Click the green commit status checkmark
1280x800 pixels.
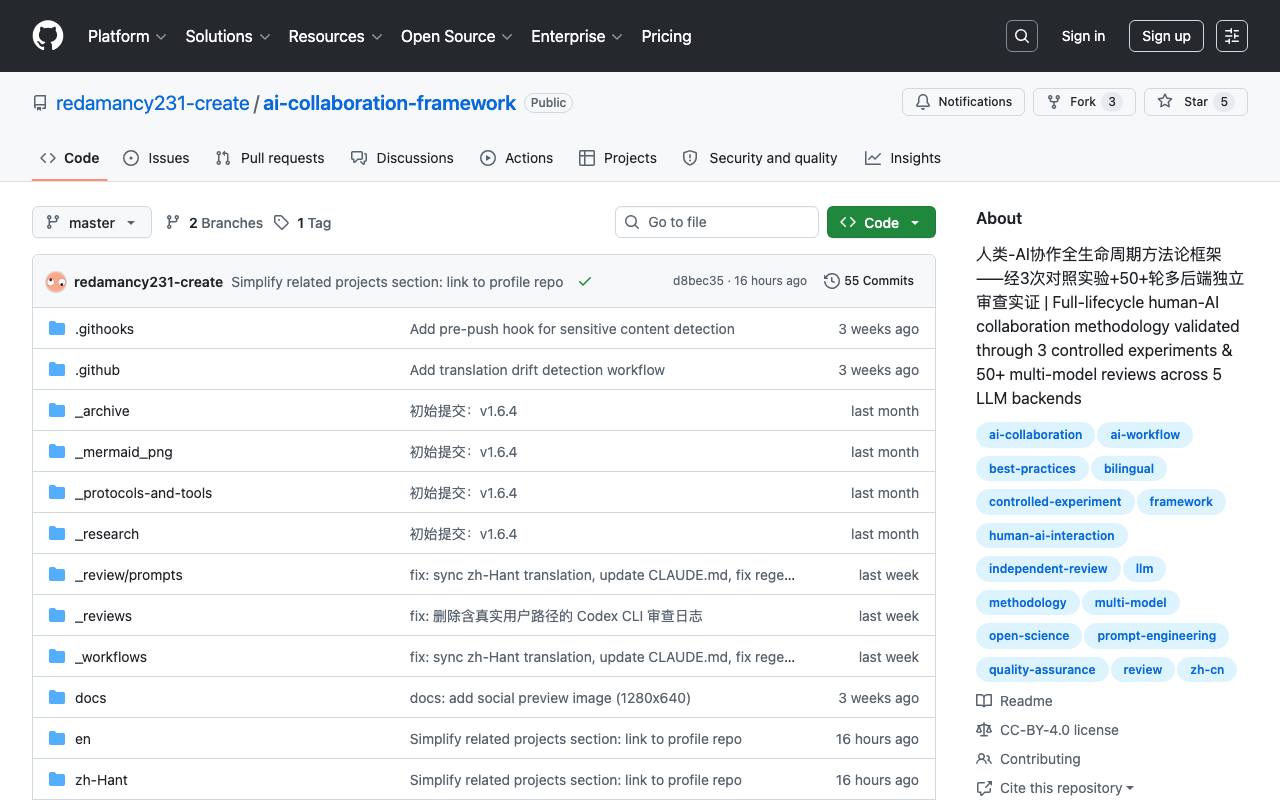click(585, 282)
